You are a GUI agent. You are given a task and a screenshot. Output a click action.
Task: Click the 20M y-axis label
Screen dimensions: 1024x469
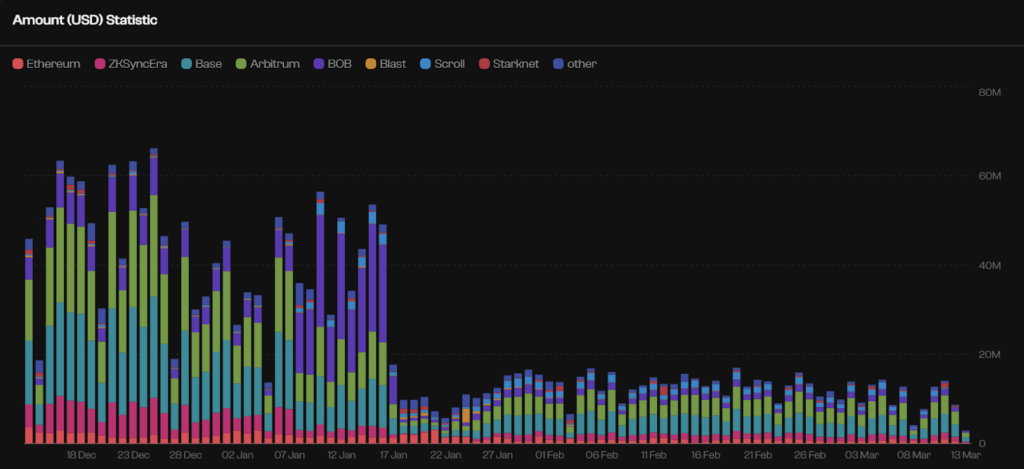989,355
